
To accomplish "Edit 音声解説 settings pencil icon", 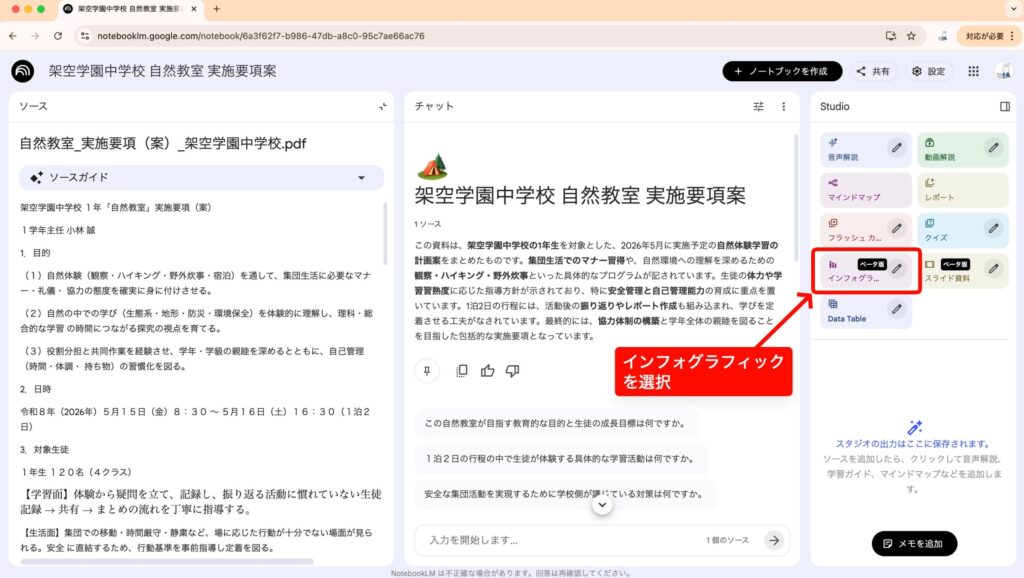I will [x=897, y=148].
